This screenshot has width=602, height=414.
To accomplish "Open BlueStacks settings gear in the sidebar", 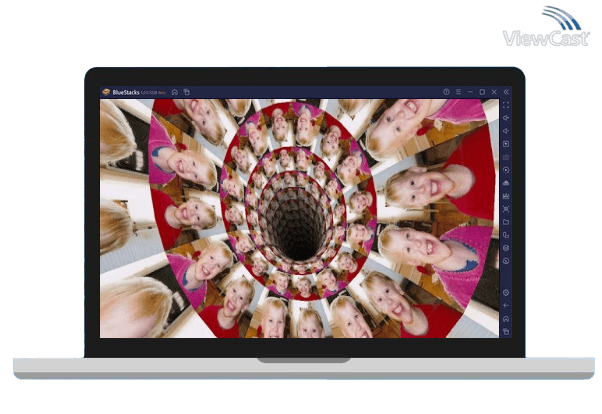I will [x=506, y=293].
